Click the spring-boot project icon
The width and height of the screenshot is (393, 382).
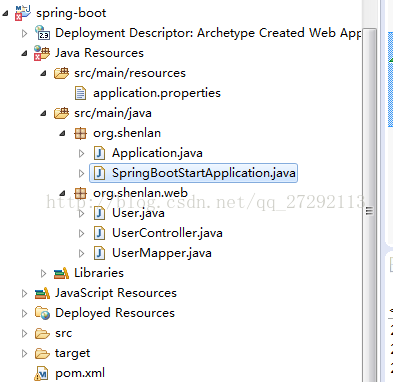[x=23, y=13]
